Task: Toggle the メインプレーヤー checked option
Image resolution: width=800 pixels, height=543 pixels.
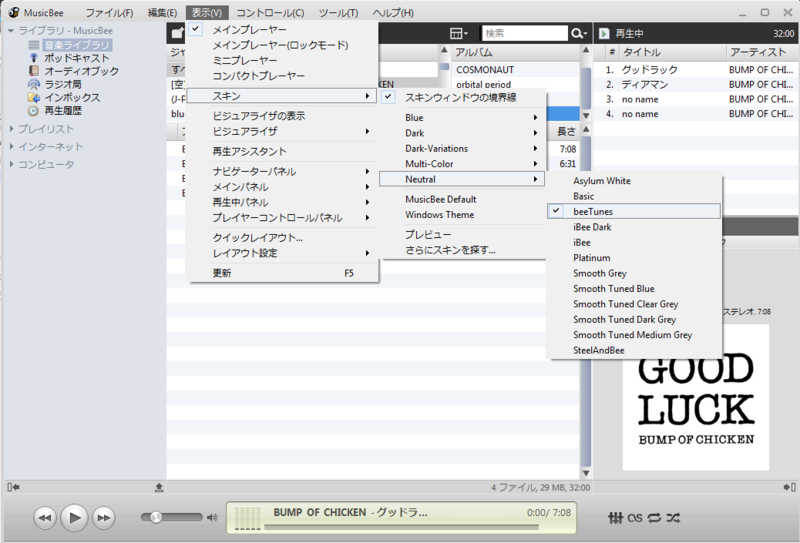Action: pos(282,30)
